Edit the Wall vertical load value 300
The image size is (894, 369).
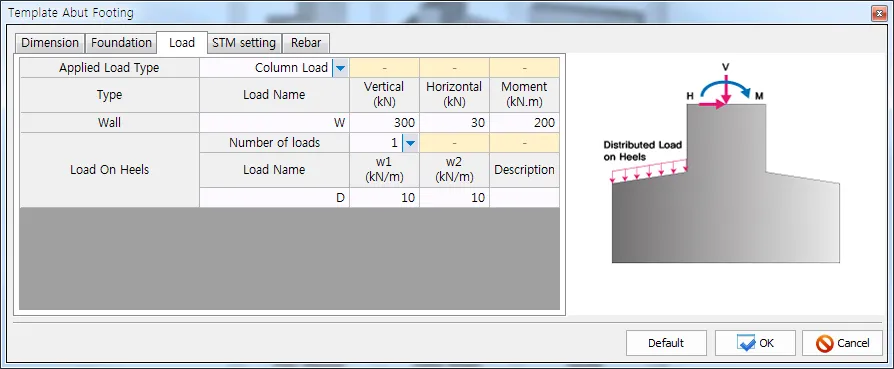click(384, 123)
